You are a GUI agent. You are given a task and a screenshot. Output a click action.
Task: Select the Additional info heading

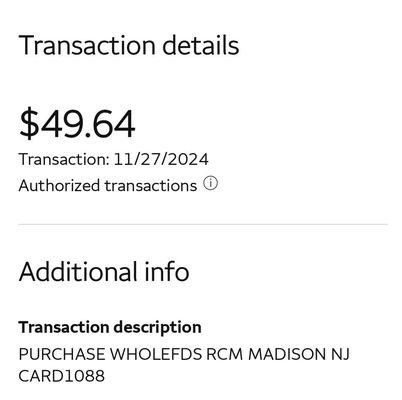pyautogui.click(x=104, y=272)
